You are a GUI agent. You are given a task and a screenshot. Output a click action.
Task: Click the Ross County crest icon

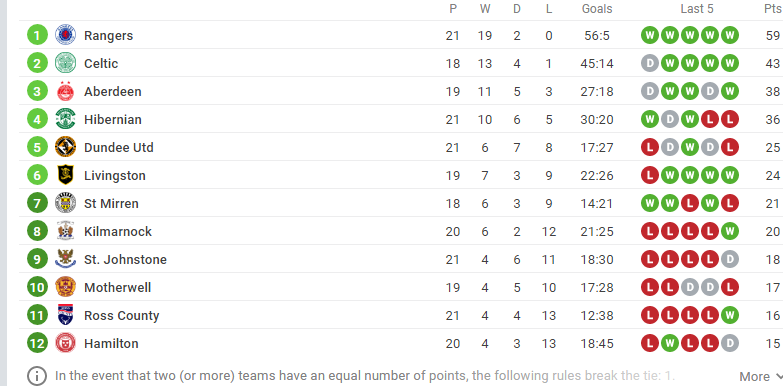[65, 315]
